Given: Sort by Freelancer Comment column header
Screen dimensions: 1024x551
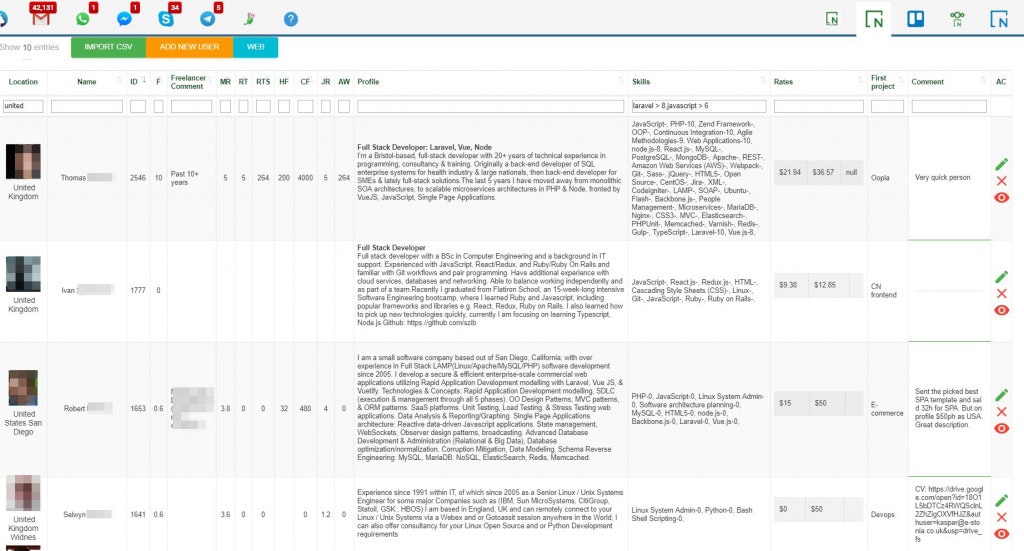Looking at the screenshot, I should pos(191,82).
